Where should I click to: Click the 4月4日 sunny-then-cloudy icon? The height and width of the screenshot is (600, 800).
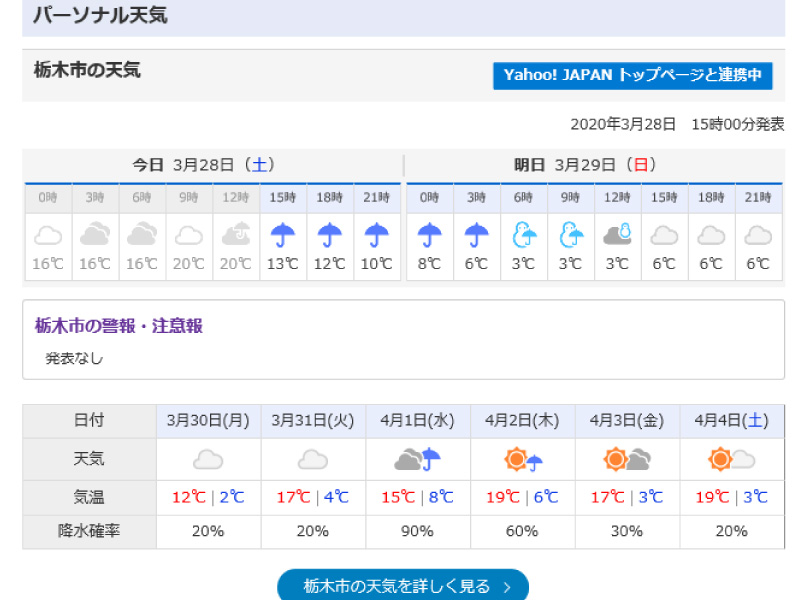tap(731, 460)
